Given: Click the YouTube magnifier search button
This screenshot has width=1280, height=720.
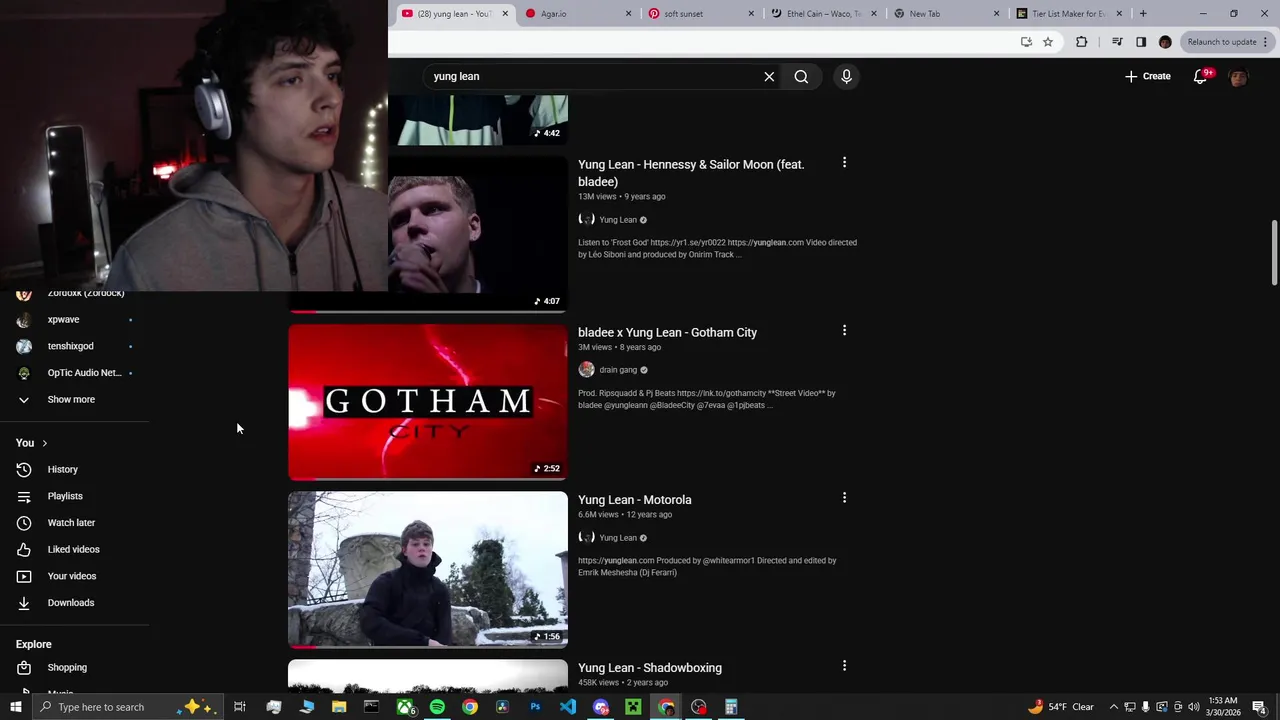Looking at the screenshot, I should pos(801,76).
